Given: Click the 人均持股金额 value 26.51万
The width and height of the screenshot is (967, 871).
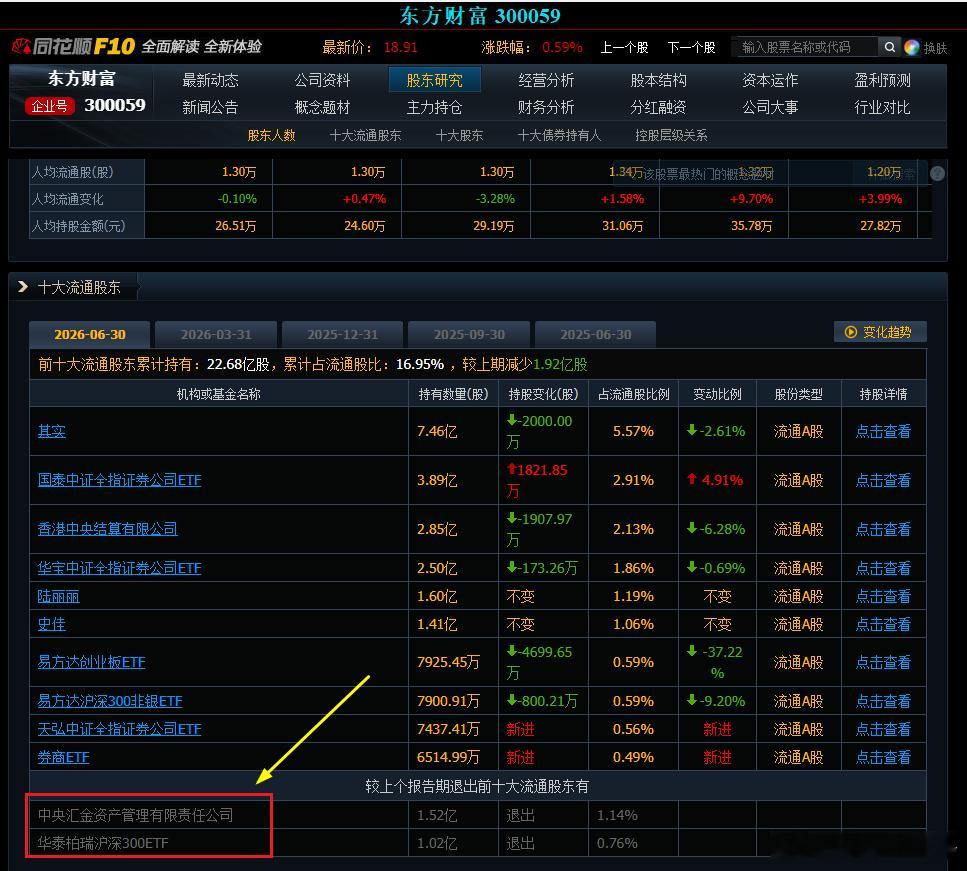Looking at the screenshot, I should (236, 226).
